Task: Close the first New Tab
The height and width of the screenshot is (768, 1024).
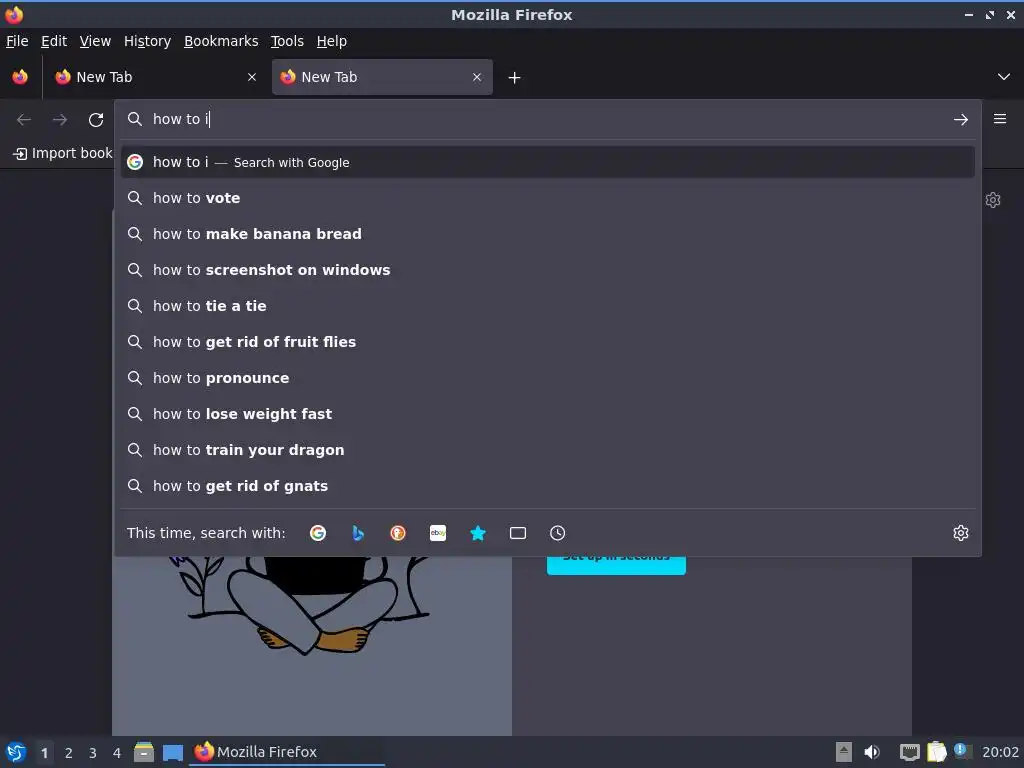Action: click(252, 77)
